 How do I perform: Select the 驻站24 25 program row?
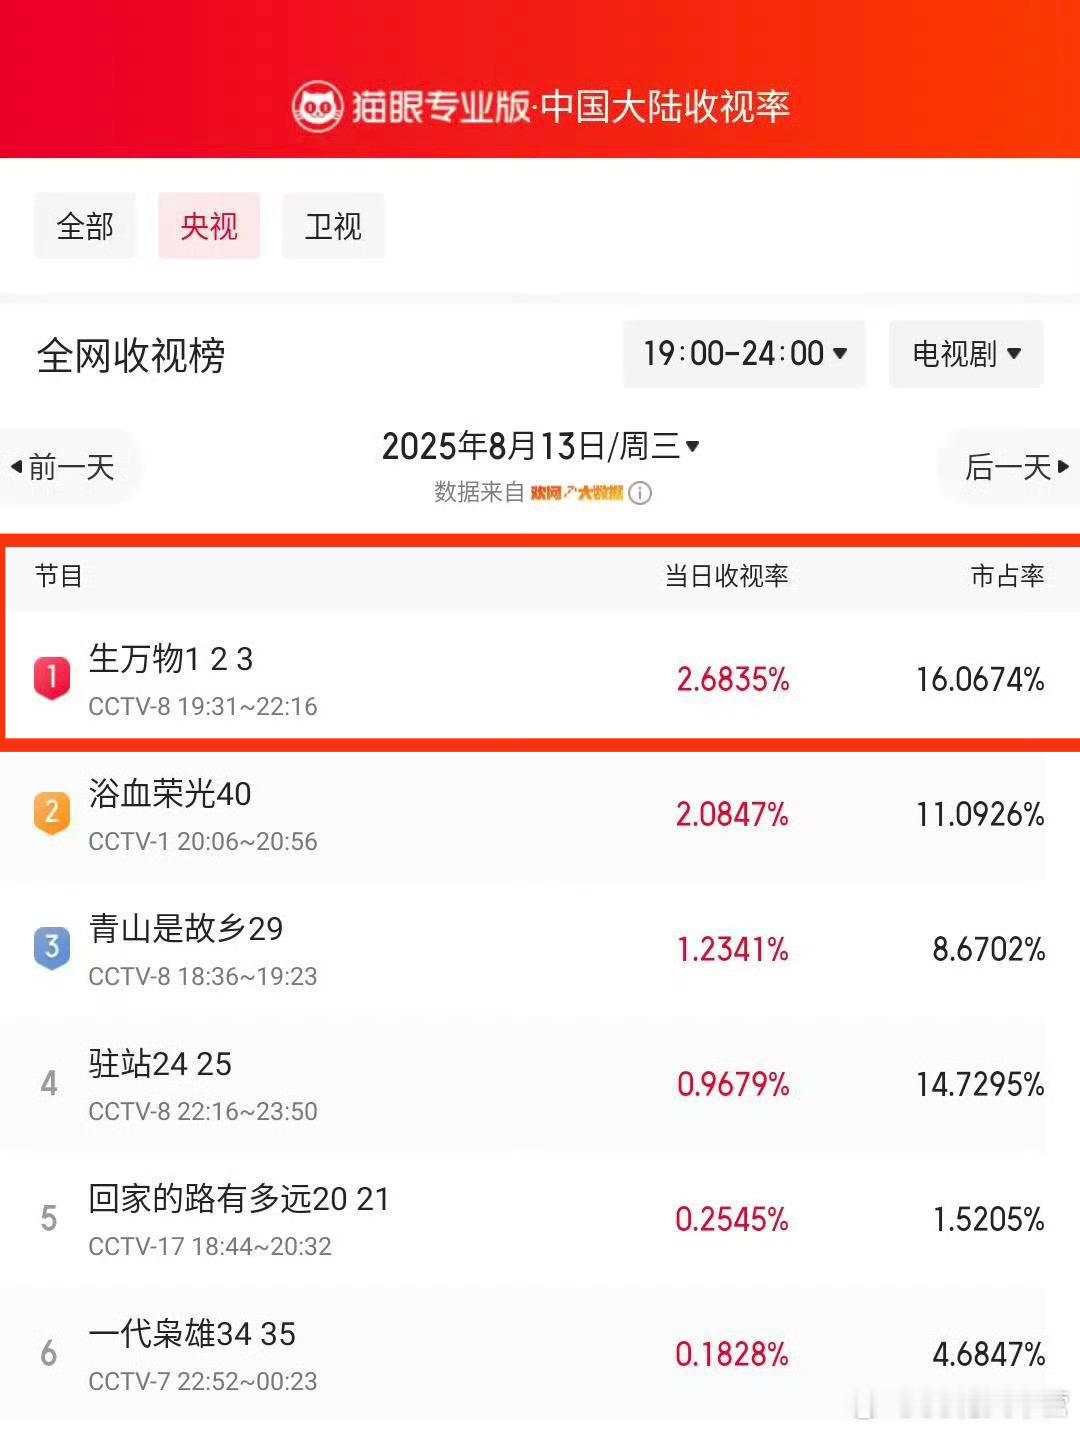click(x=540, y=1084)
